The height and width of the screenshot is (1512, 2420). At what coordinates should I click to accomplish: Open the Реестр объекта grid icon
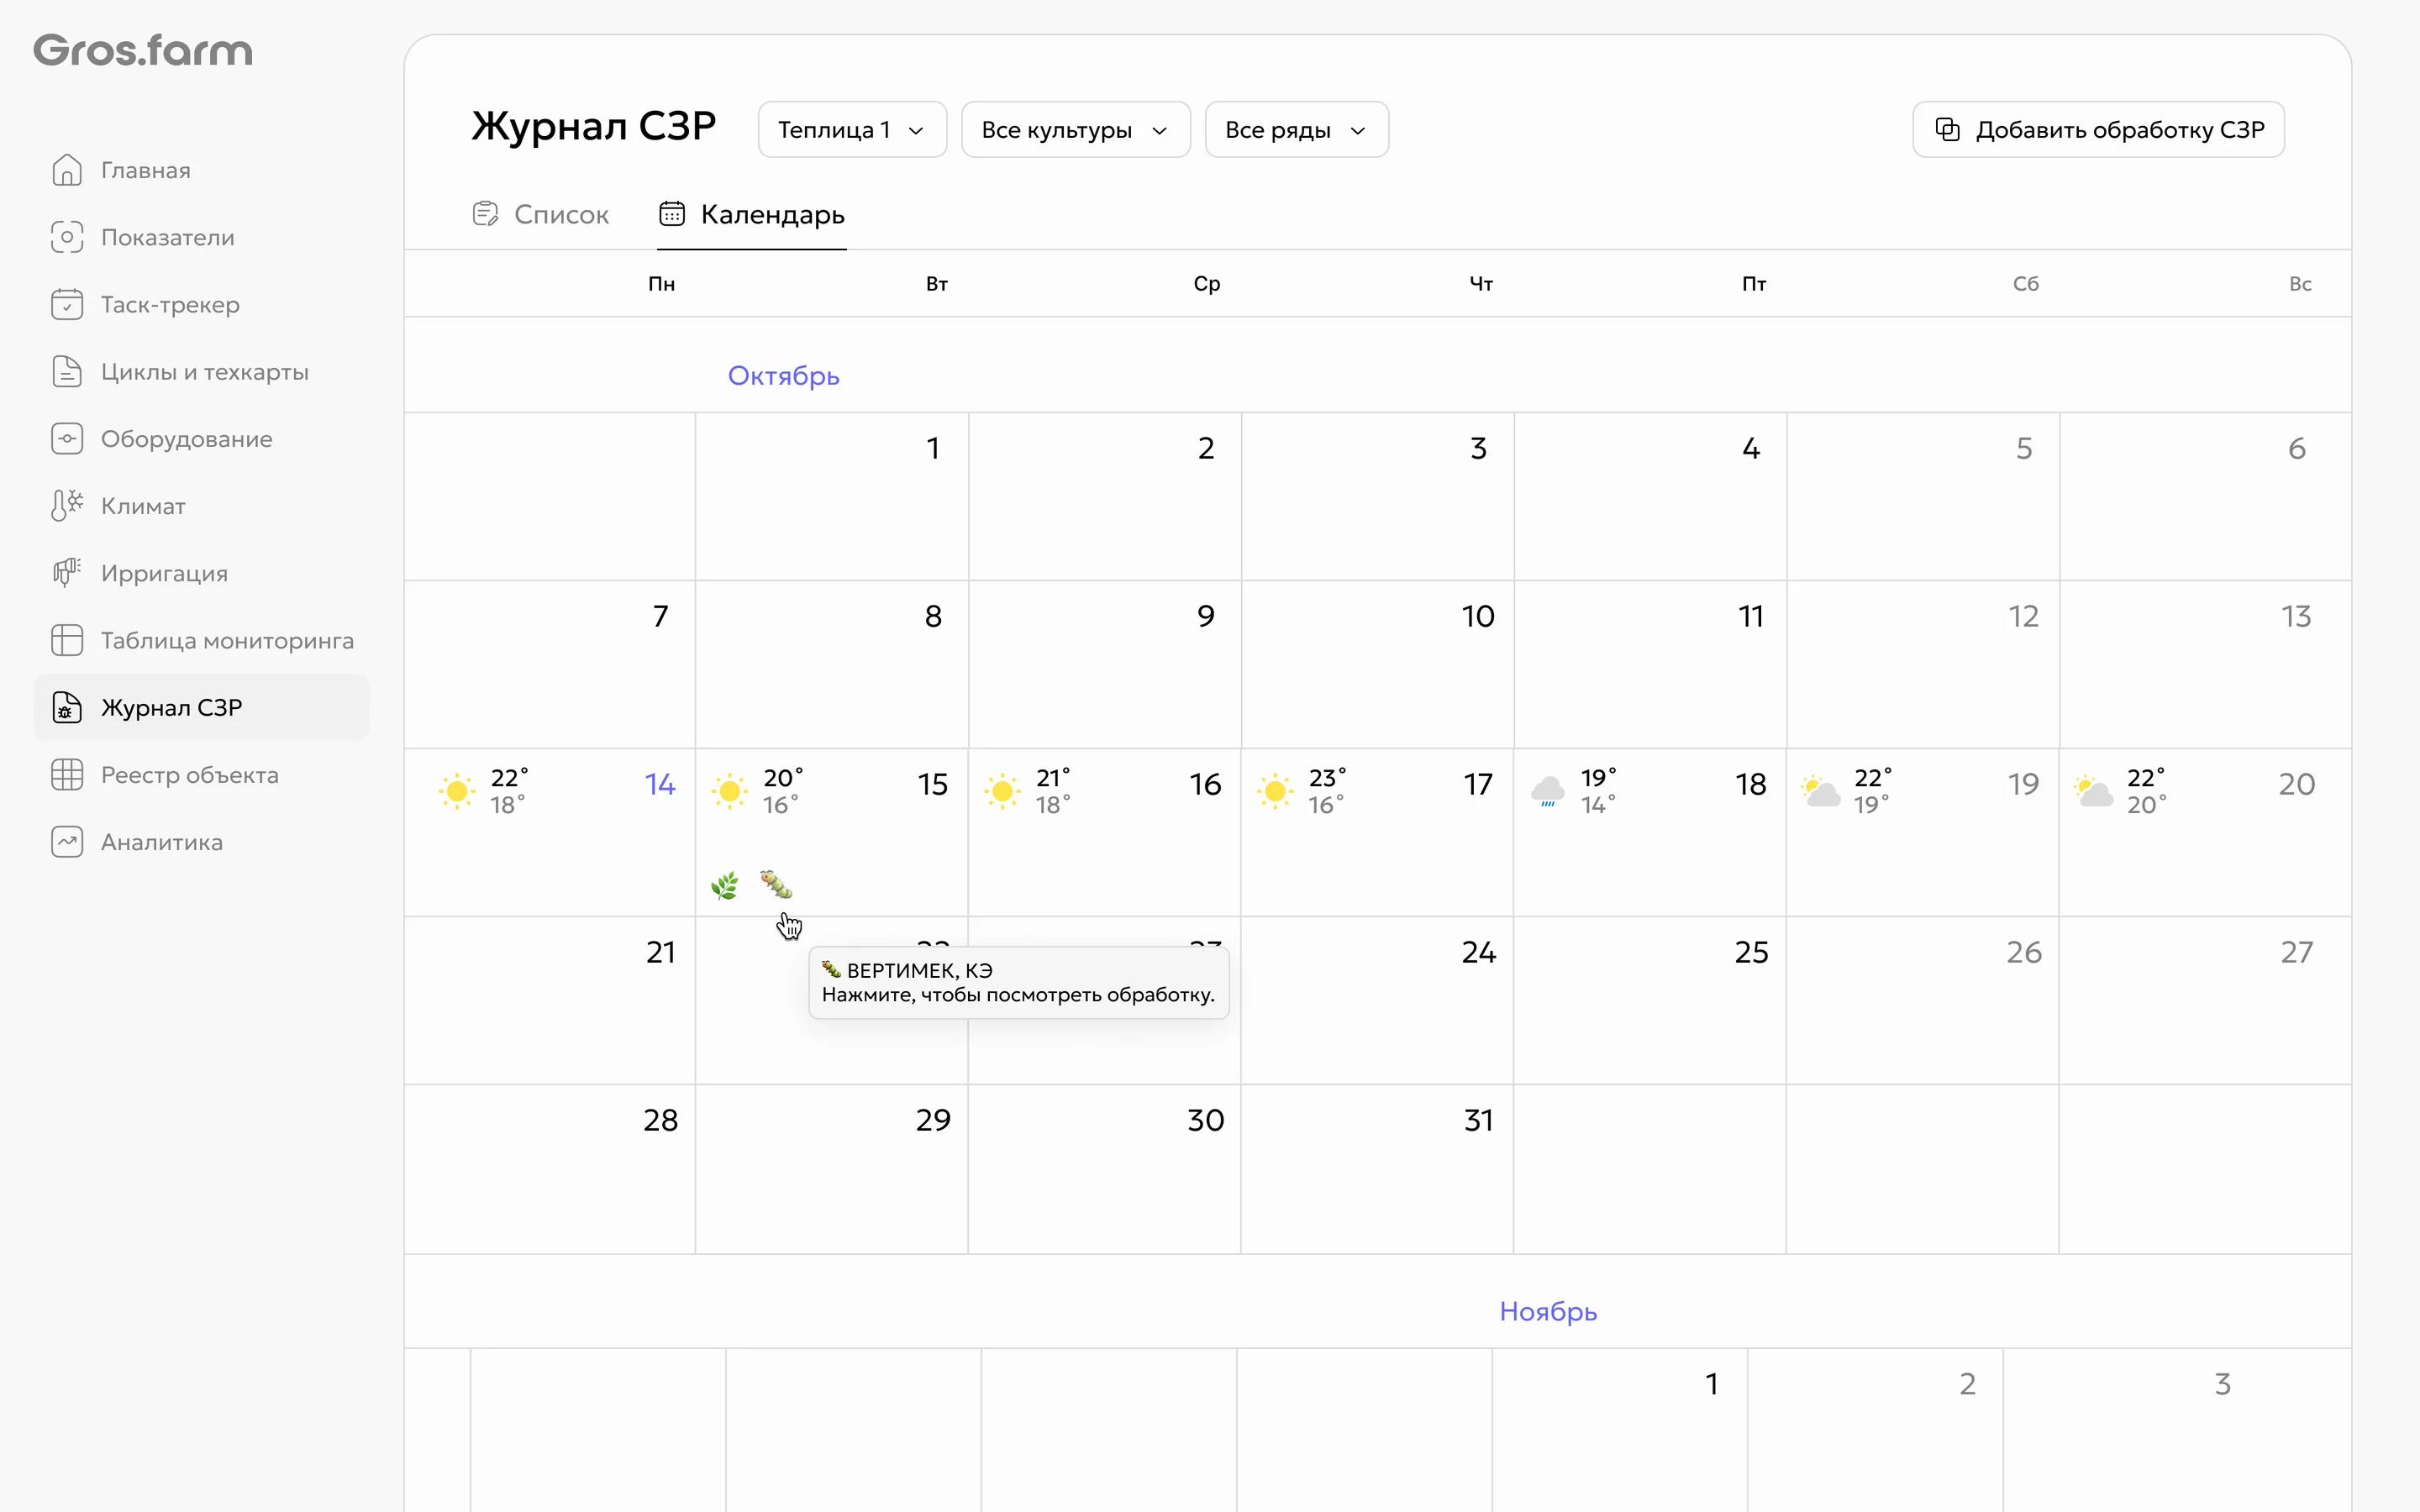point(67,774)
